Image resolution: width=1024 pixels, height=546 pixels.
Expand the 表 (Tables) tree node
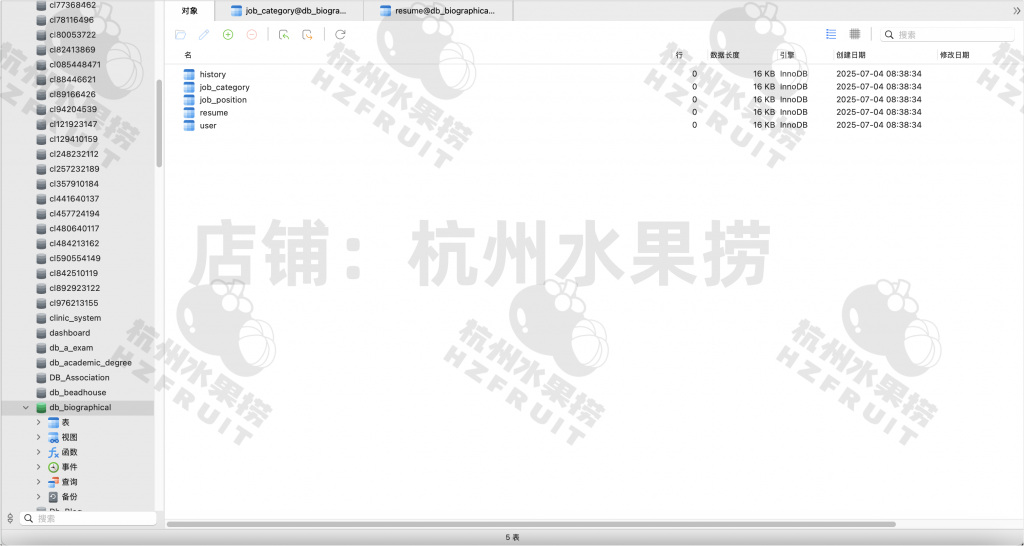pyautogui.click(x=39, y=423)
